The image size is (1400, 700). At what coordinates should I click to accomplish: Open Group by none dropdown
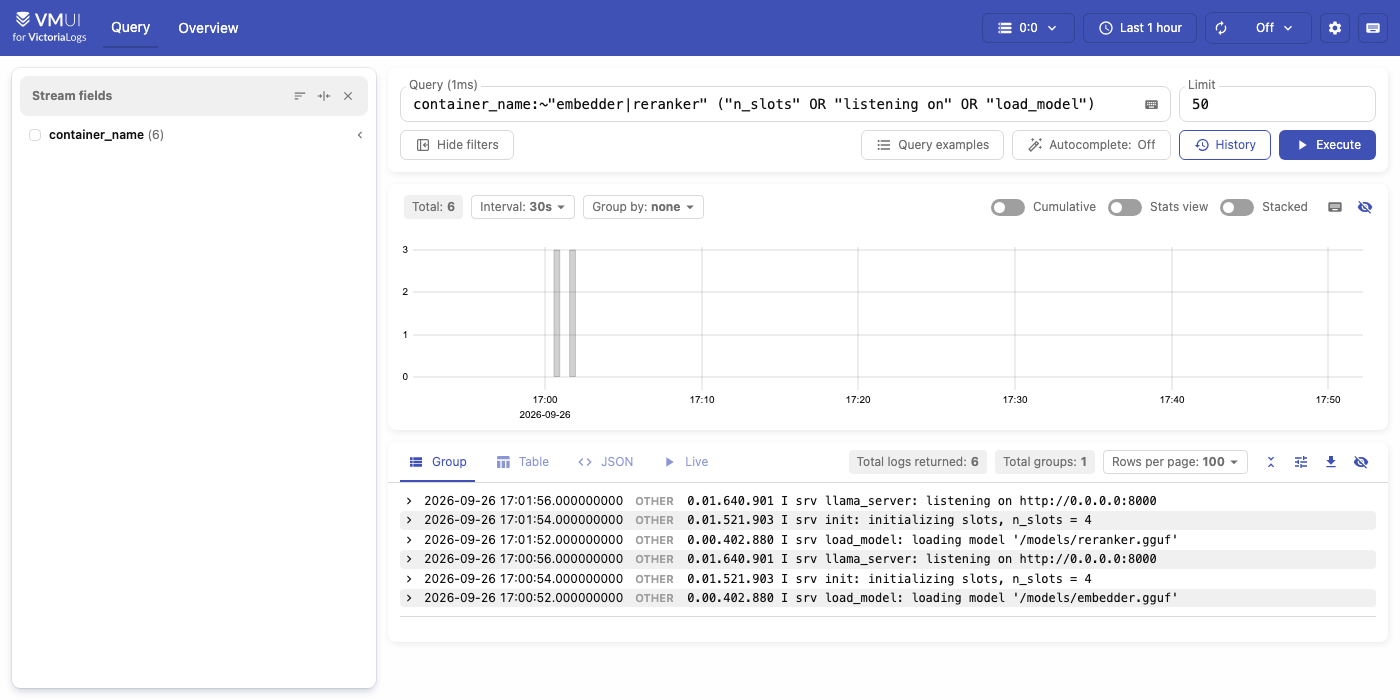click(x=643, y=207)
